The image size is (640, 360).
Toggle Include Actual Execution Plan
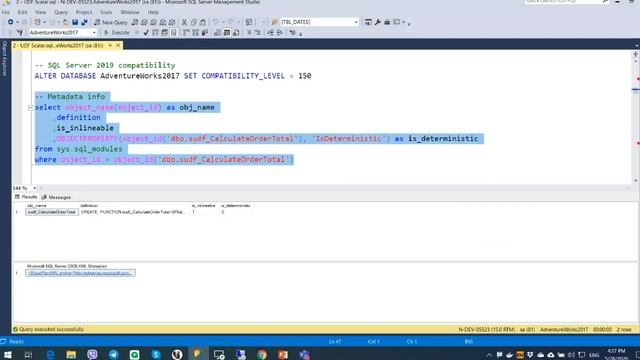click(x=186, y=33)
